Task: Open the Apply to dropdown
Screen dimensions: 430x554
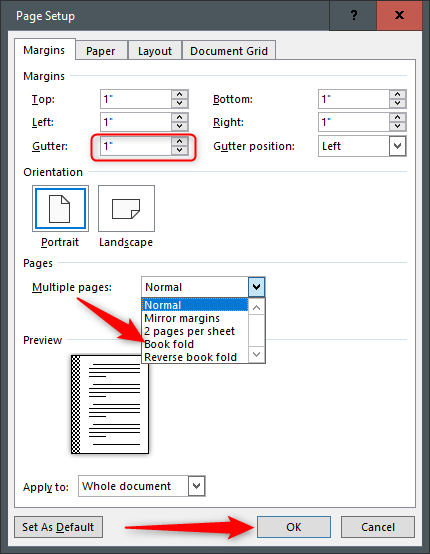Action: click(x=196, y=486)
